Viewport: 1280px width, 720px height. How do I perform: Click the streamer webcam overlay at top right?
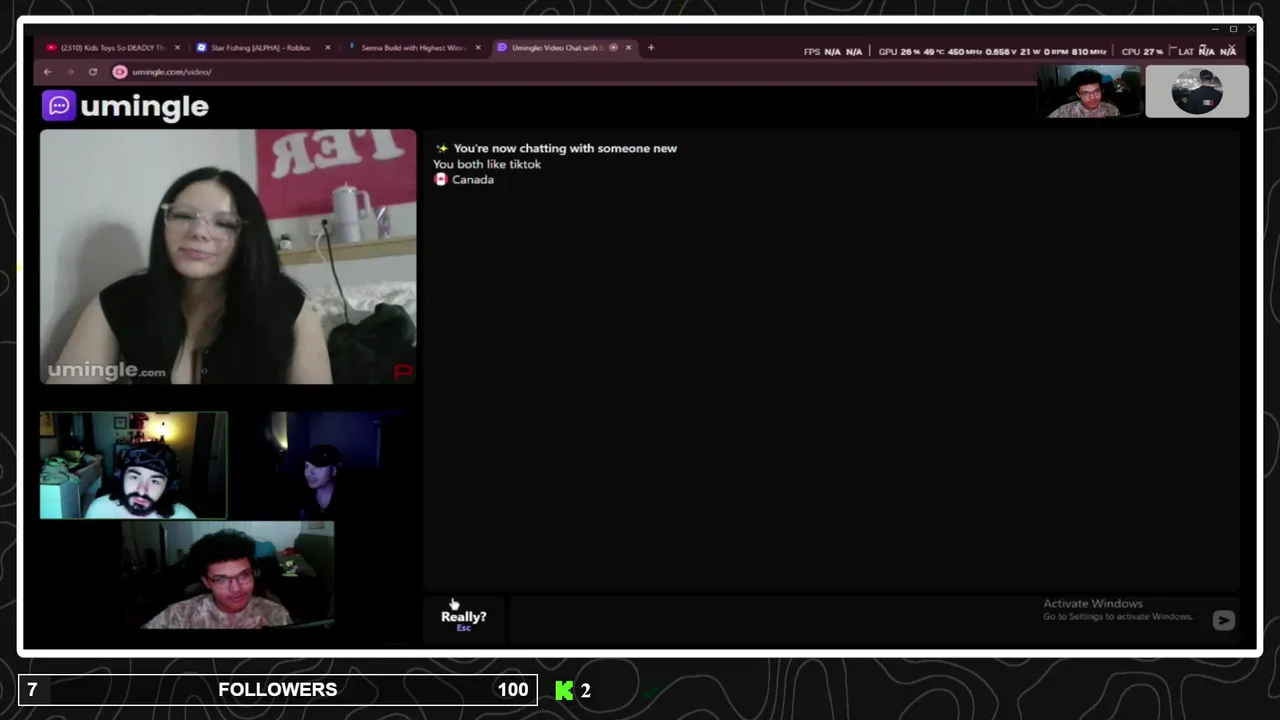pyautogui.click(x=1089, y=92)
